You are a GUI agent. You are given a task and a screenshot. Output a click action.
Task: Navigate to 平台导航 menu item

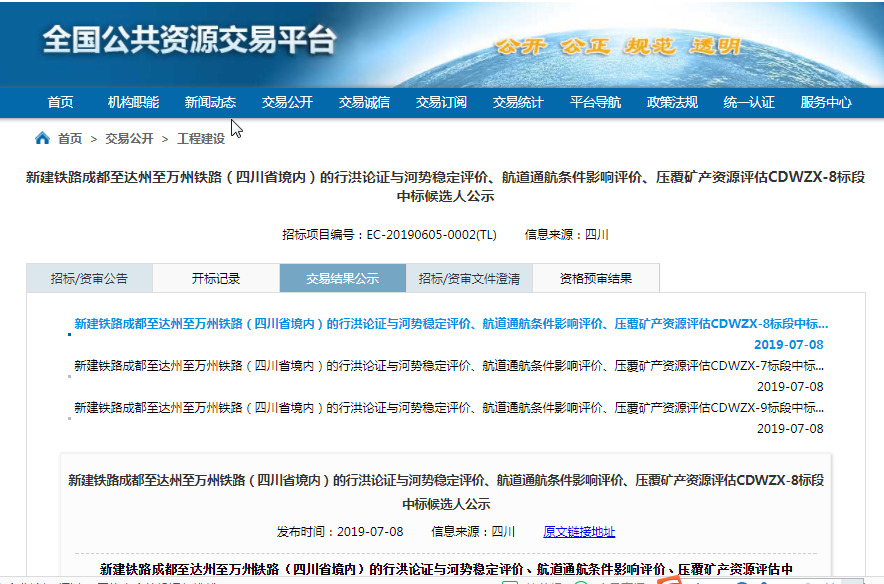tap(595, 102)
